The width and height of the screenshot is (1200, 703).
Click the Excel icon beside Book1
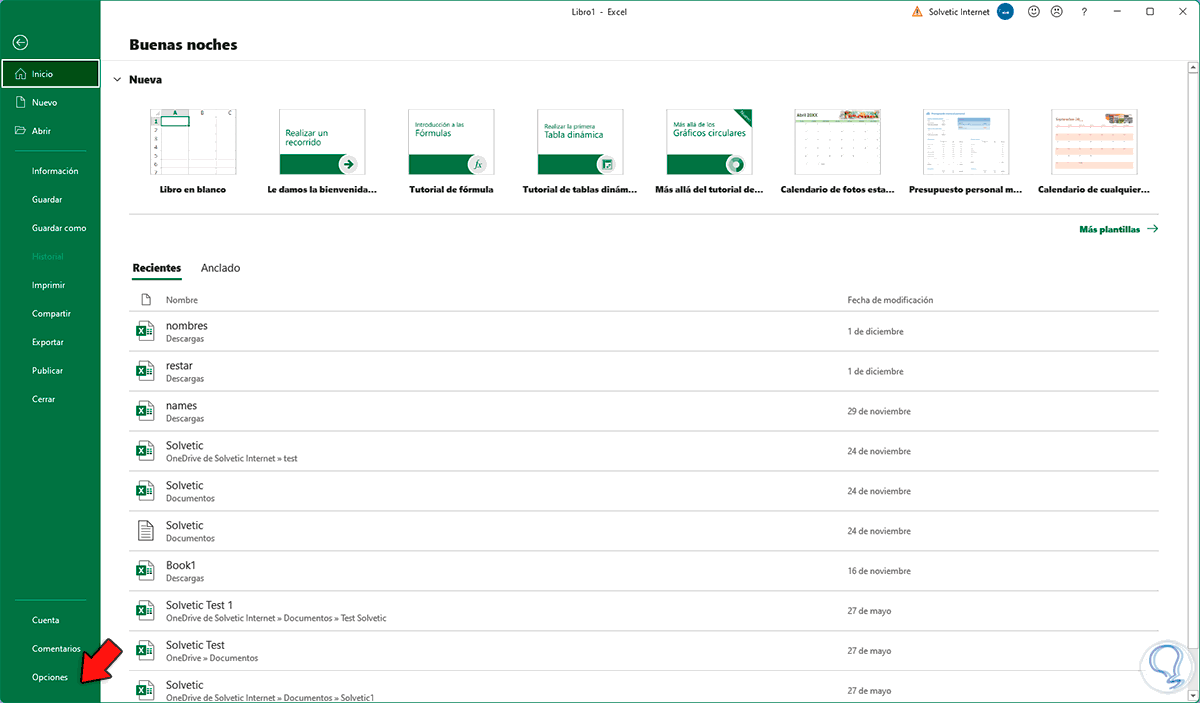(x=145, y=571)
